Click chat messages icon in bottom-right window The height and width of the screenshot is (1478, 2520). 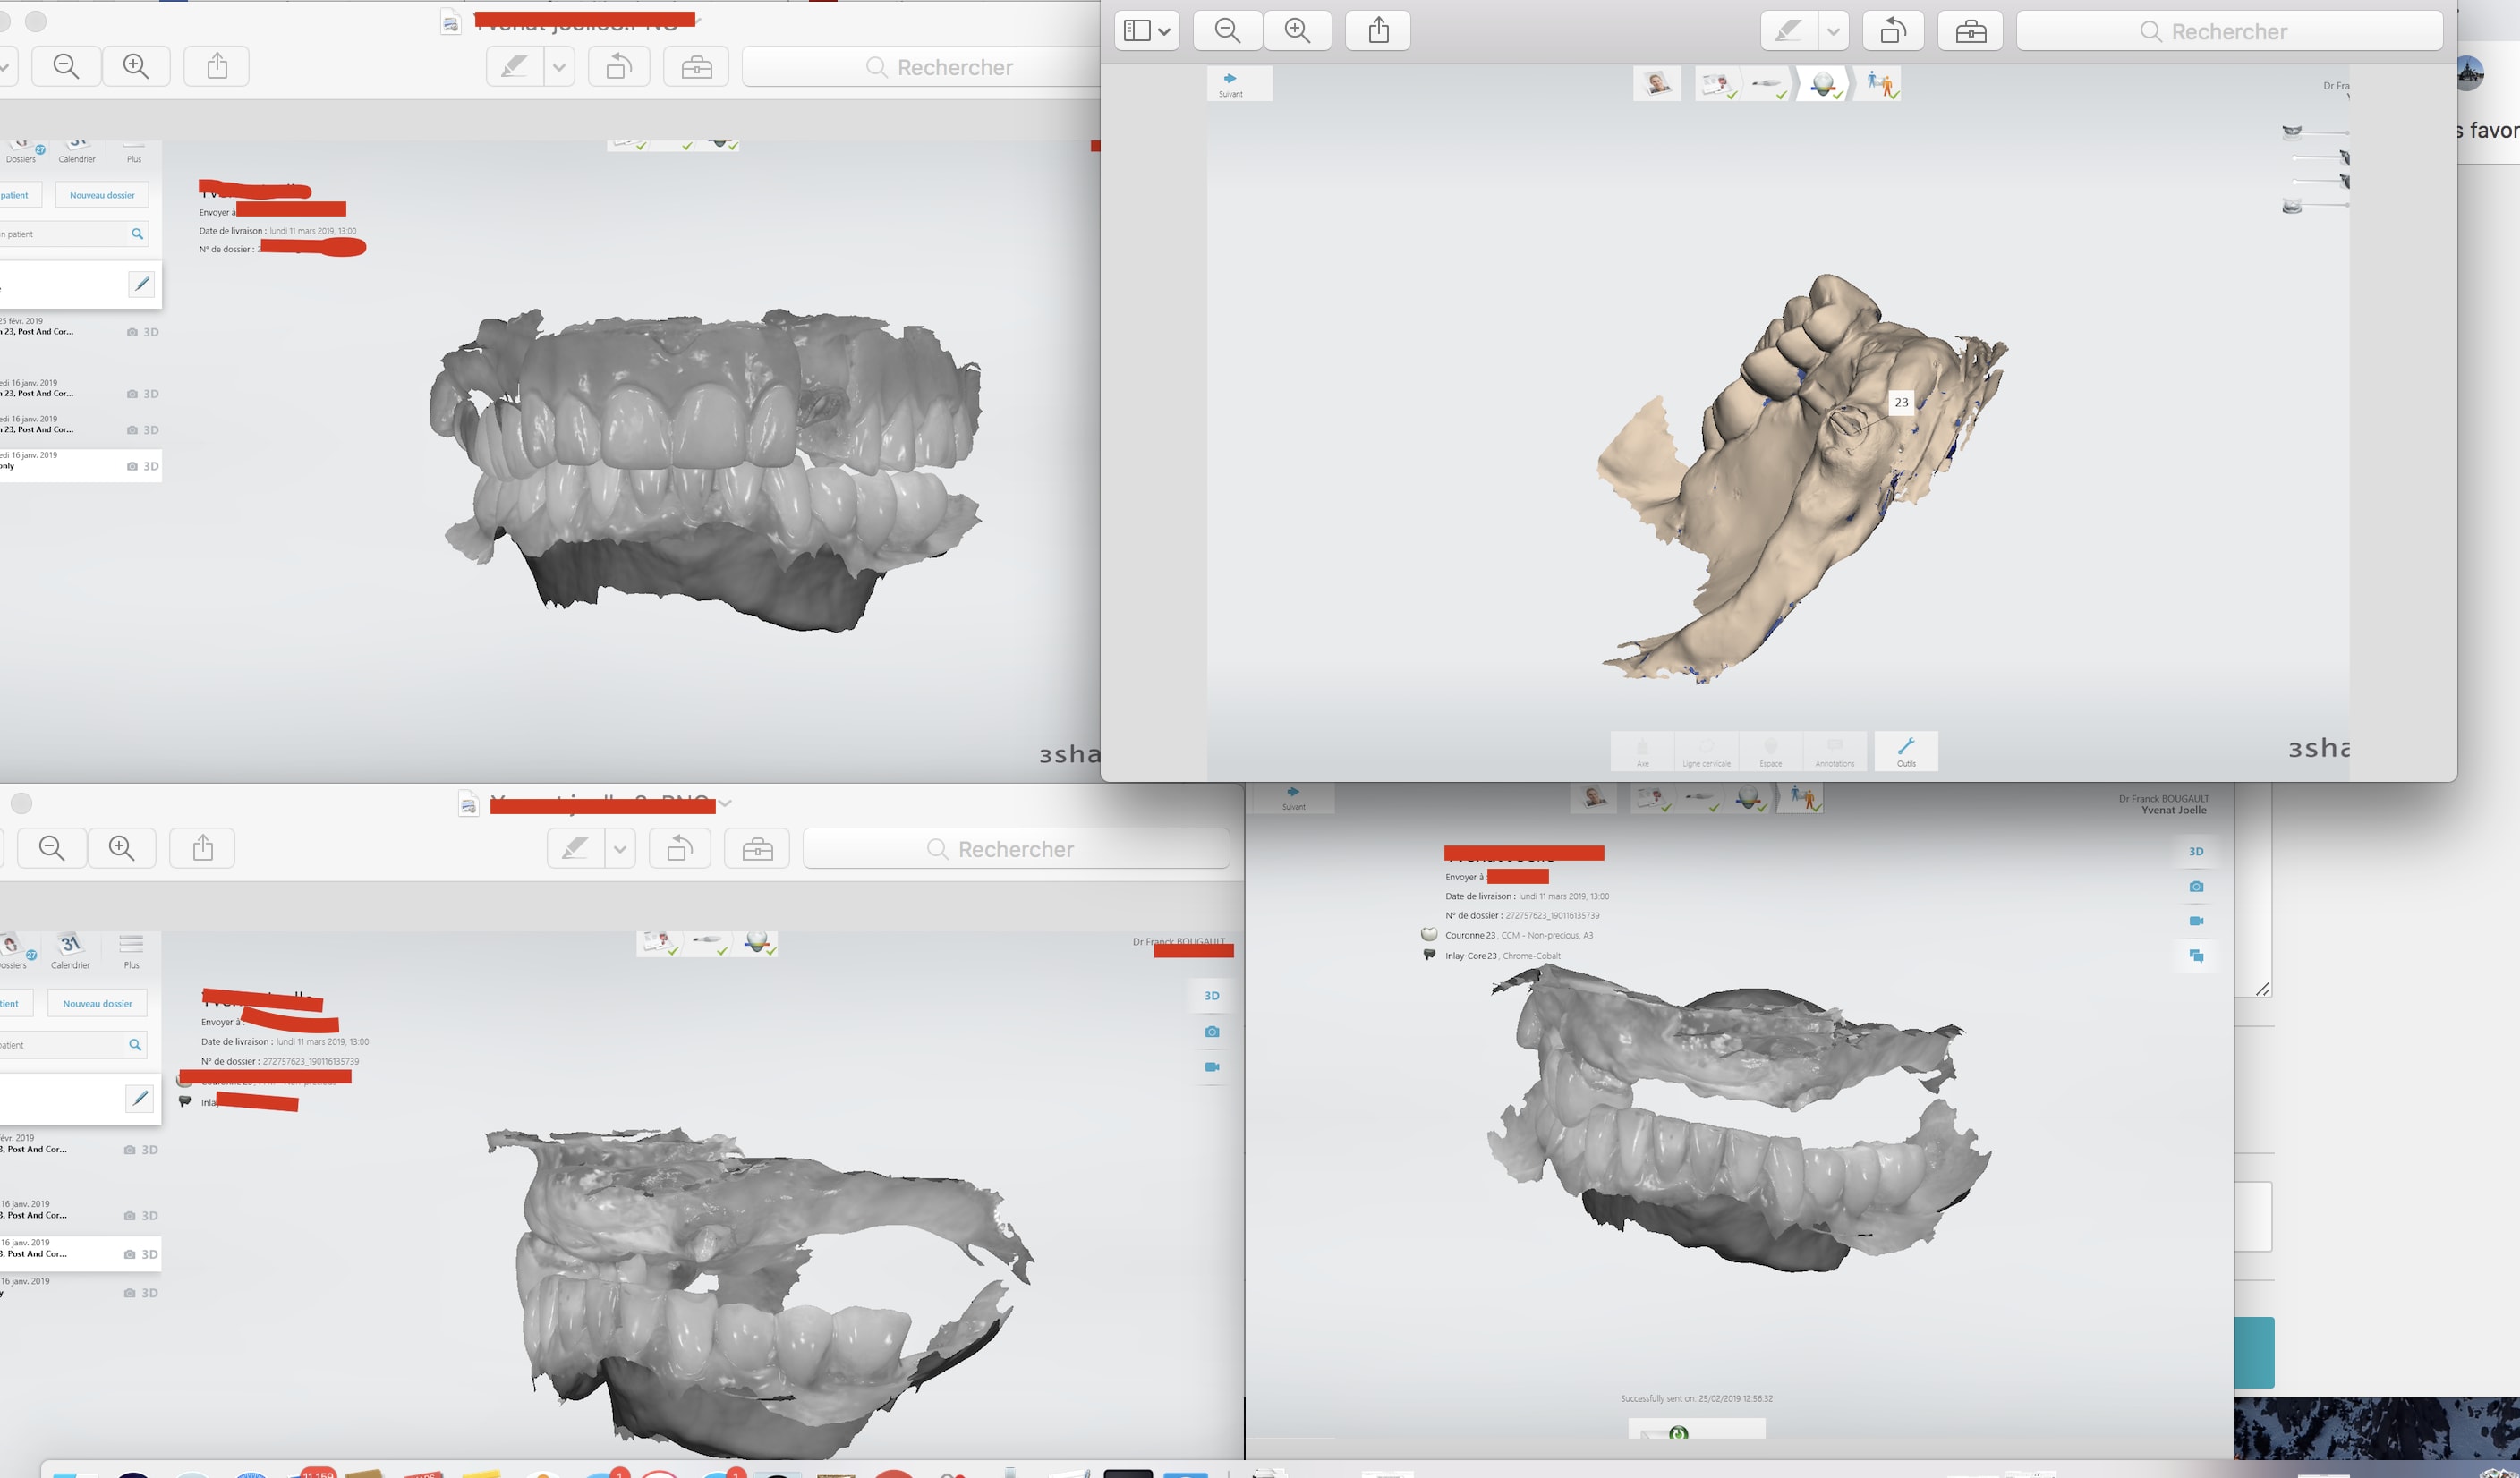[x=2196, y=956]
